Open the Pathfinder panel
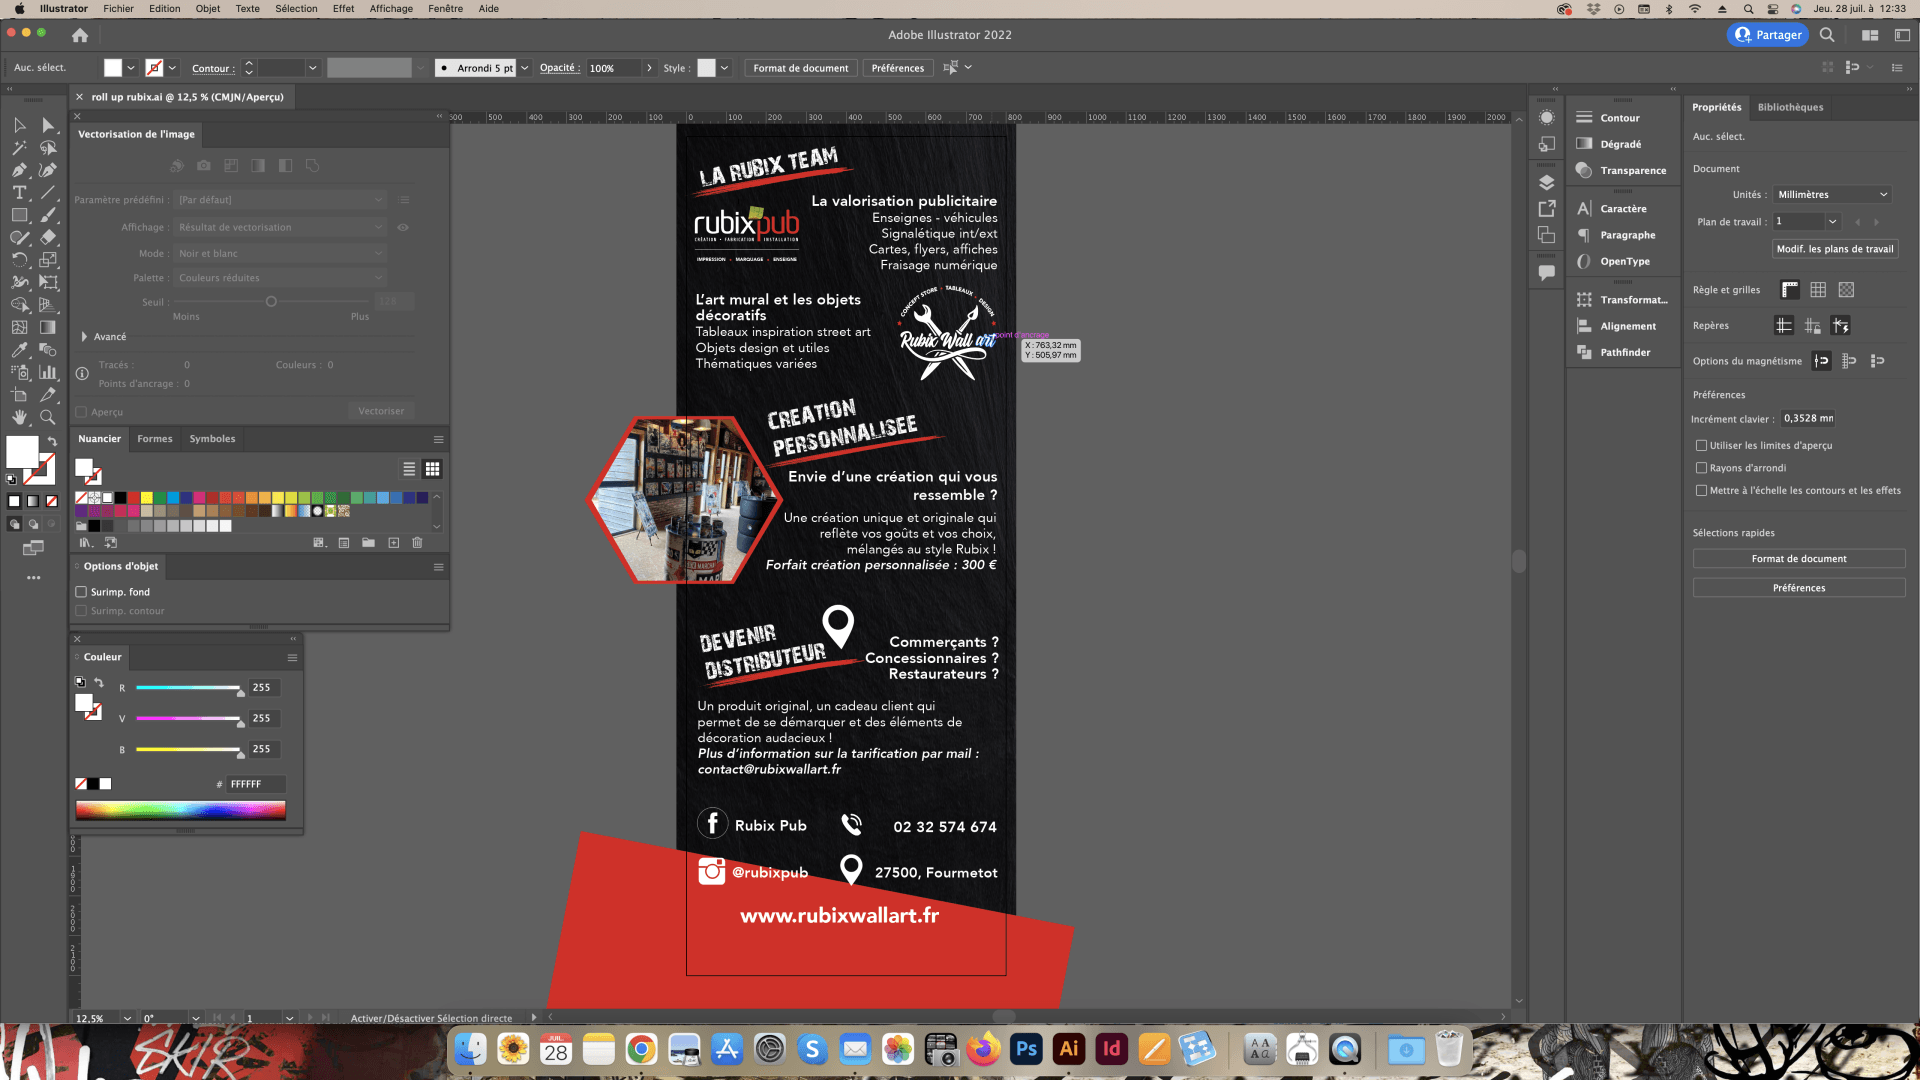Viewport: 1920px width, 1080px height. point(1624,352)
